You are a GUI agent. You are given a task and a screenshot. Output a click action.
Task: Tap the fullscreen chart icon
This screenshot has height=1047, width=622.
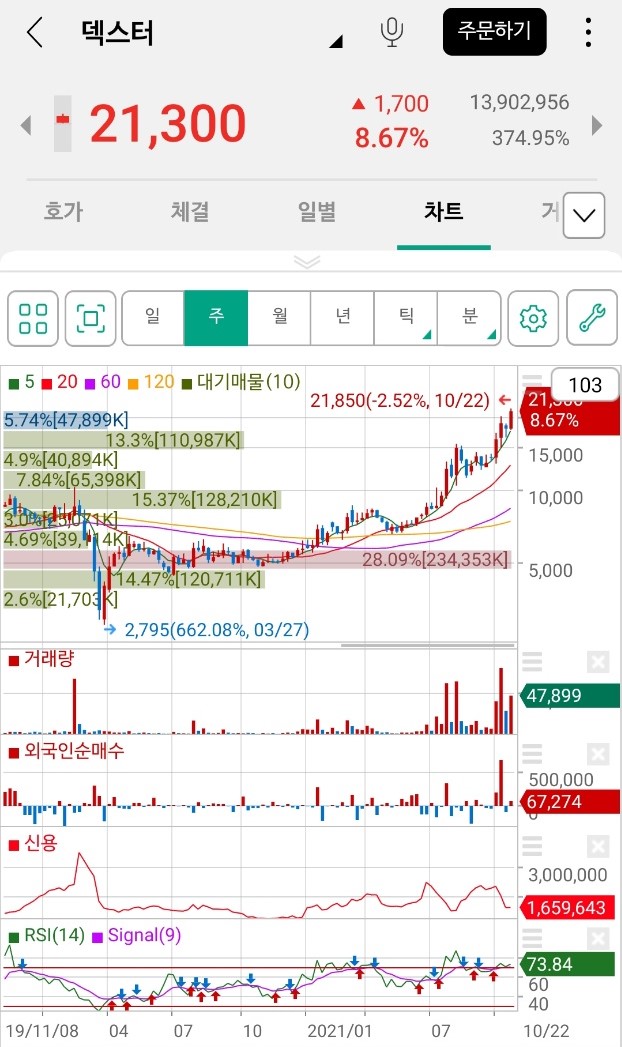(91, 318)
